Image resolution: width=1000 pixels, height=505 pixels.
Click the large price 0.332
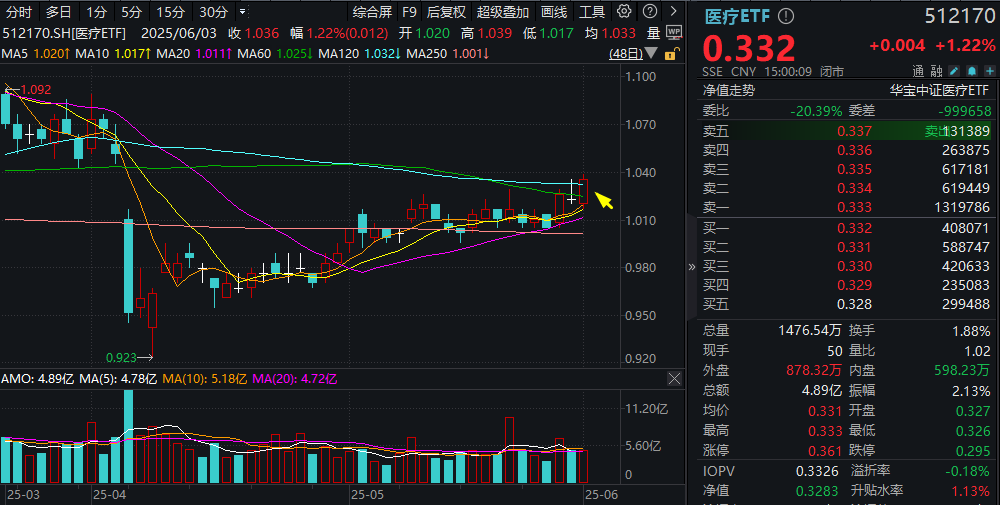click(x=749, y=48)
